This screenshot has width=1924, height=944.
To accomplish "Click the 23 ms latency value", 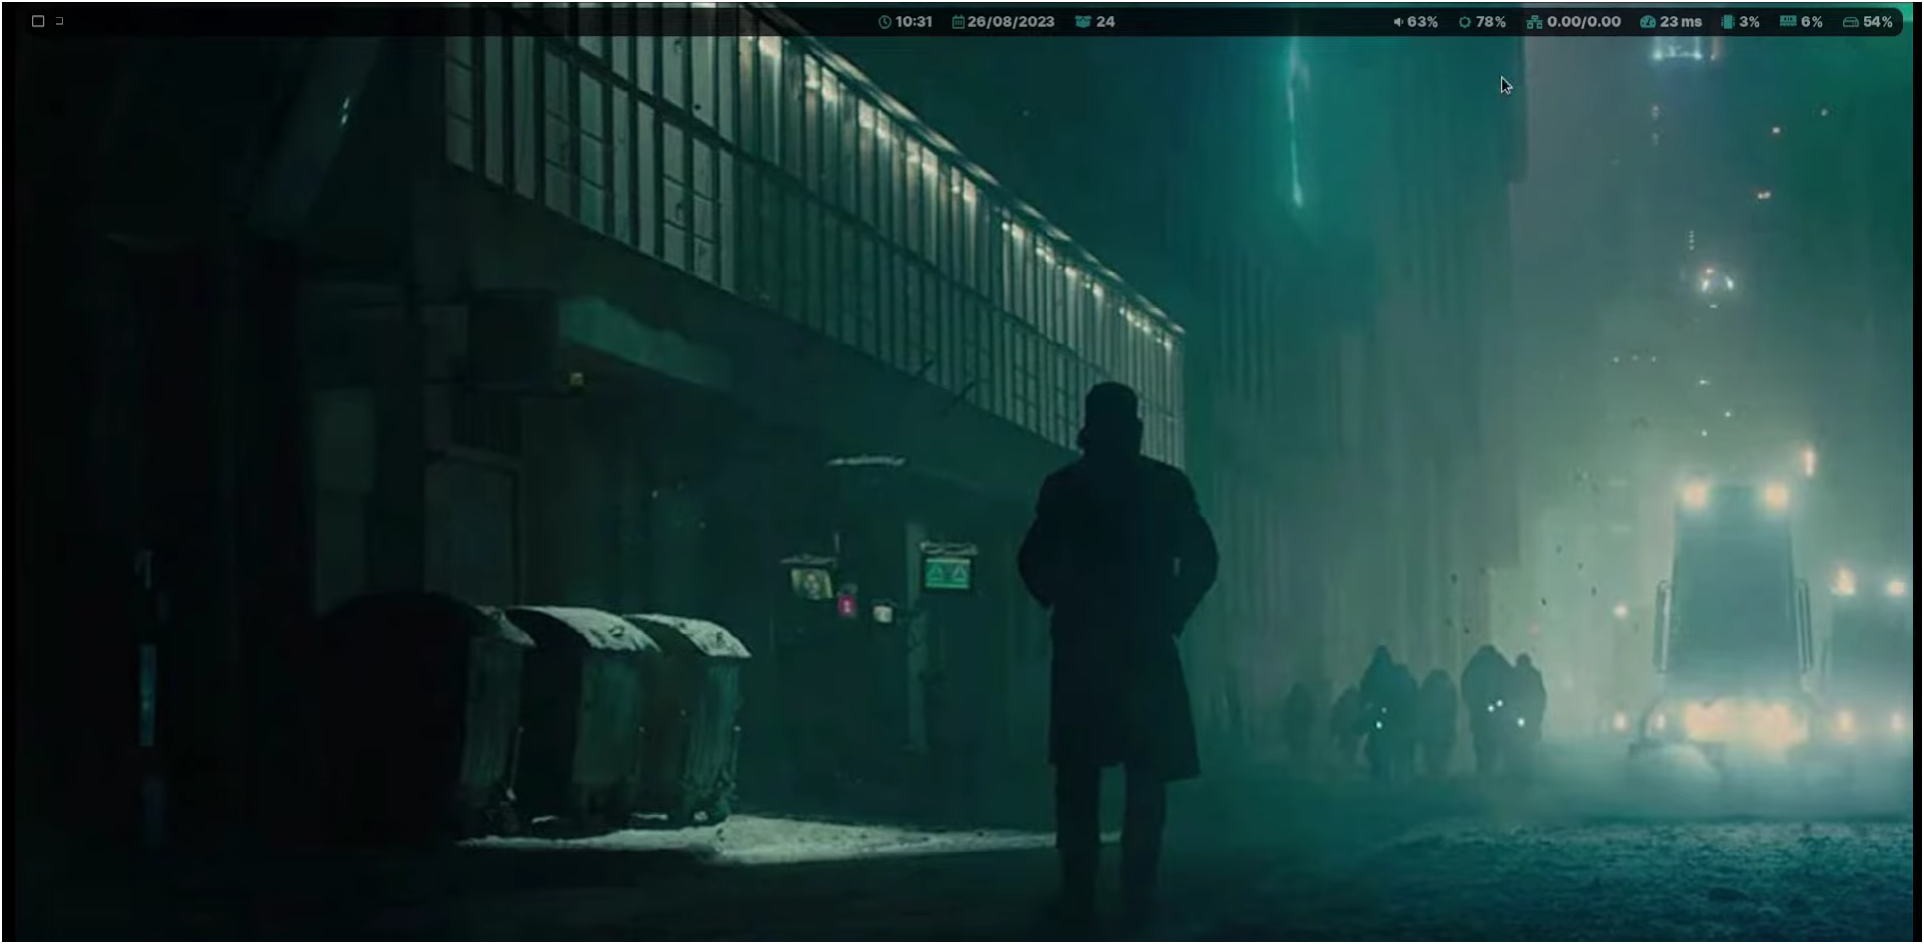I will coord(1681,22).
